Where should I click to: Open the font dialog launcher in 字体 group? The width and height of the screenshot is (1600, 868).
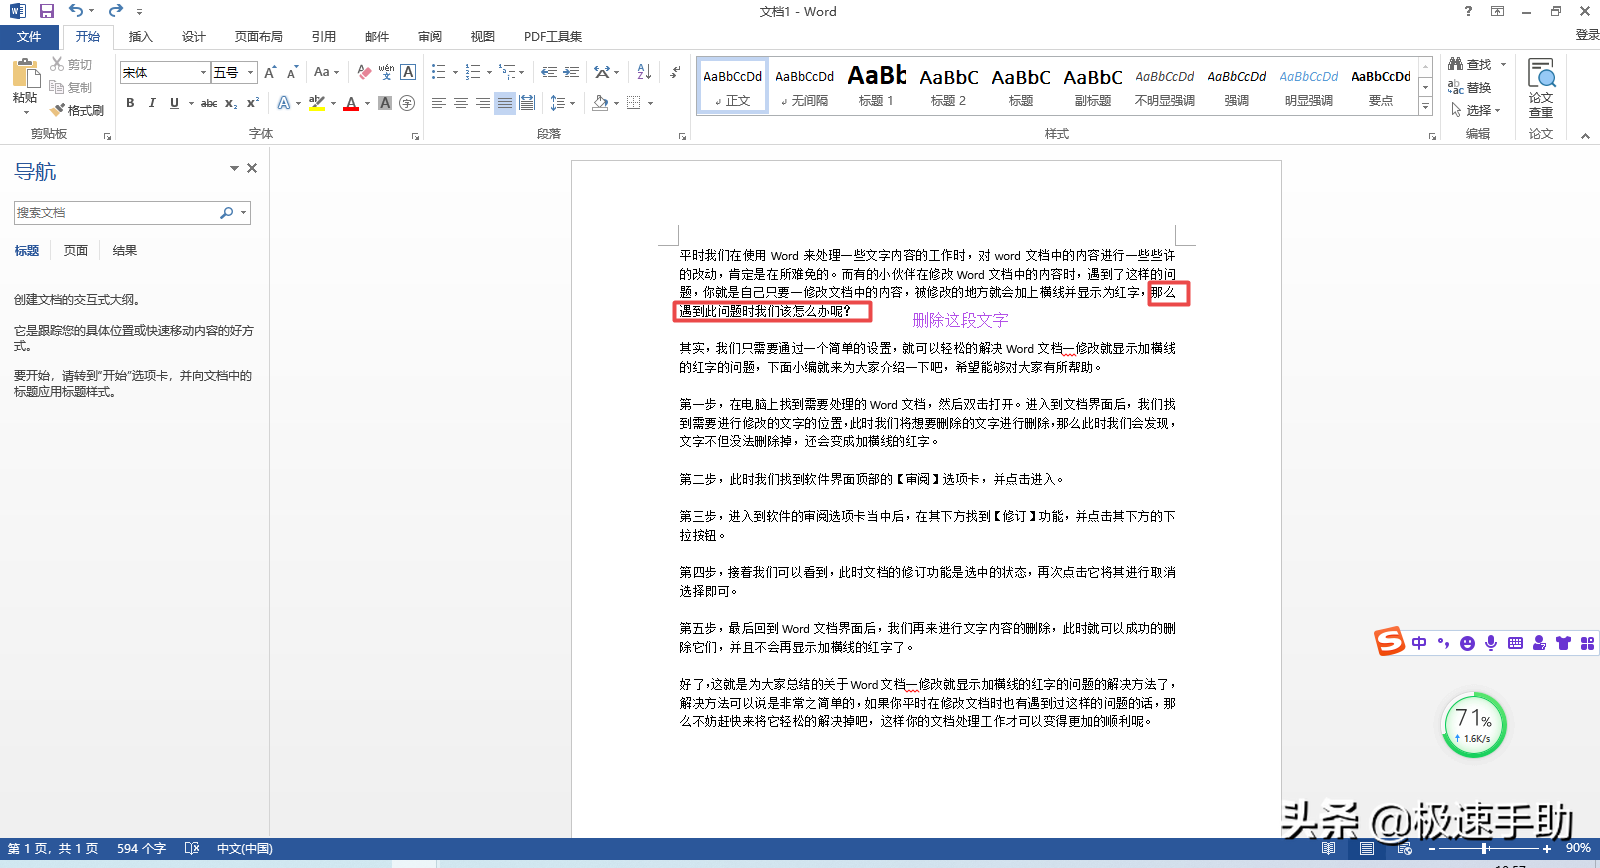pyautogui.click(x=415, y=136)
